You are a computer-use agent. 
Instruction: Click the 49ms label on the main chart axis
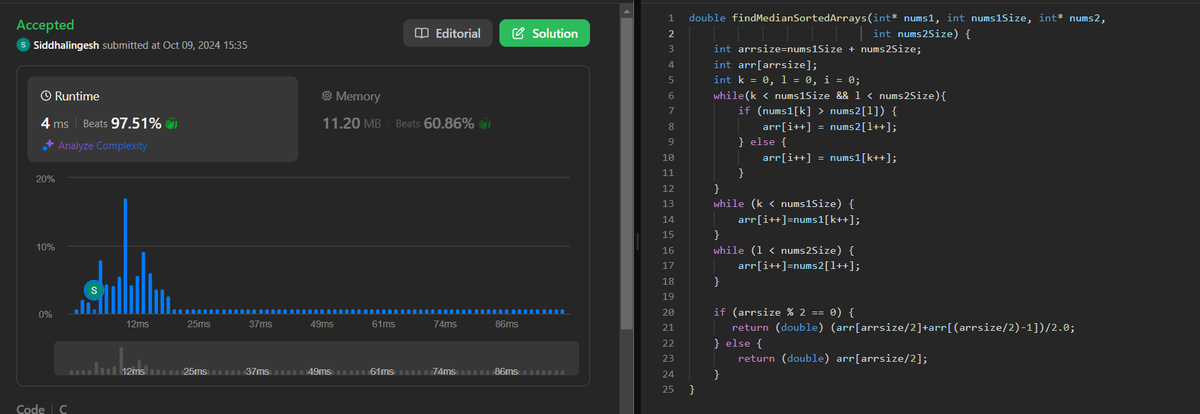[322, 326]
